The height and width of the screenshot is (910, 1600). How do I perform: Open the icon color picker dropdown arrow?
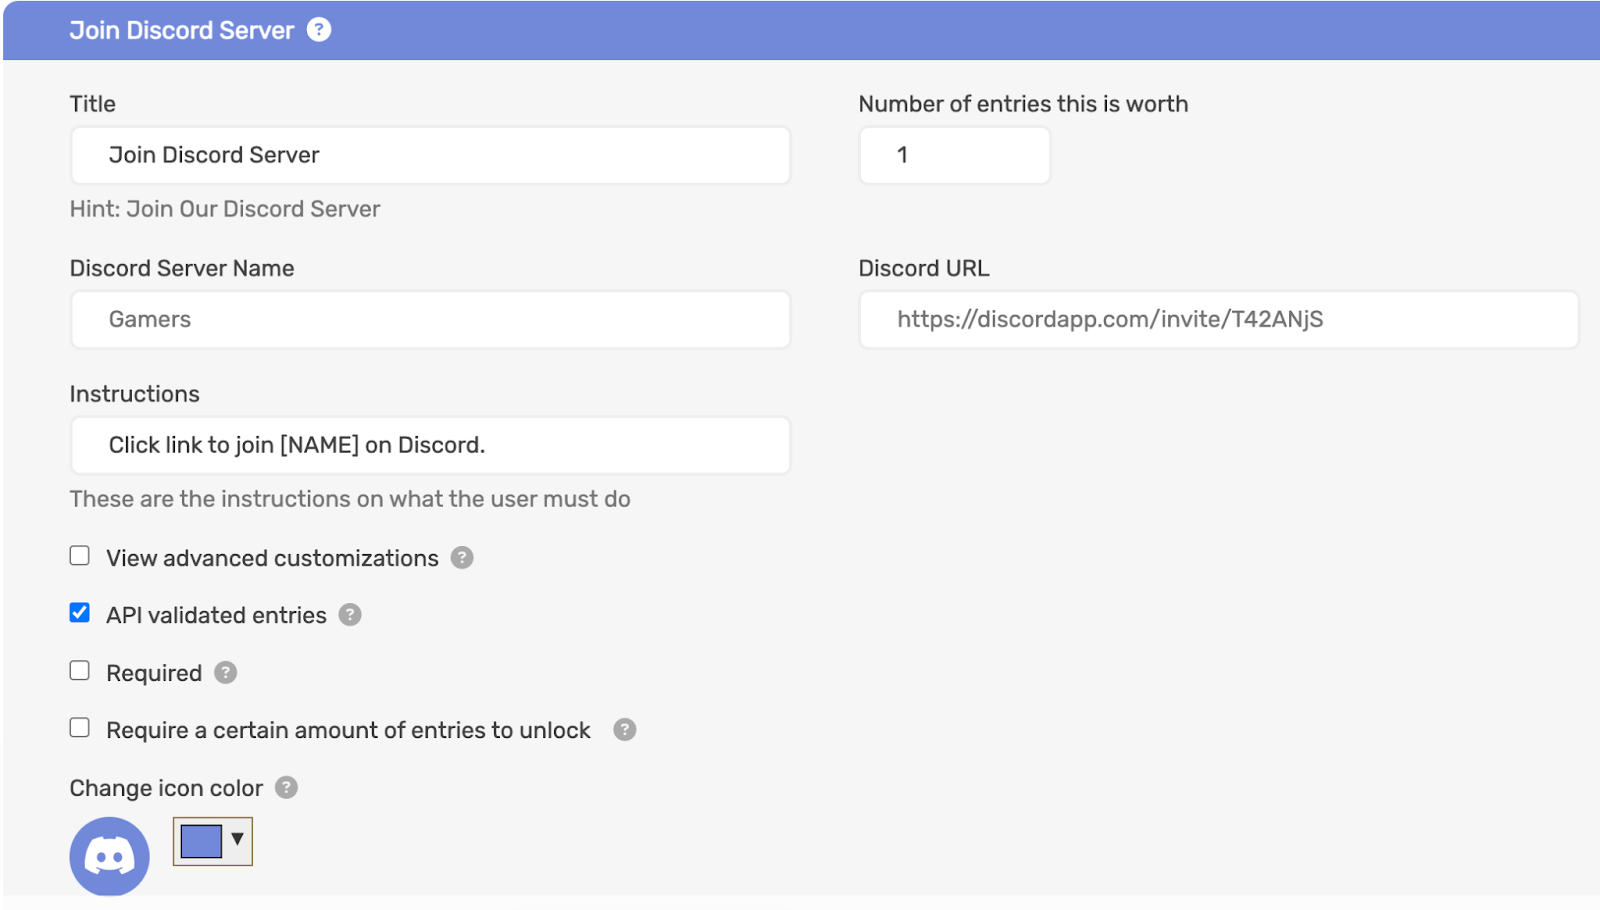click(238, 839)
